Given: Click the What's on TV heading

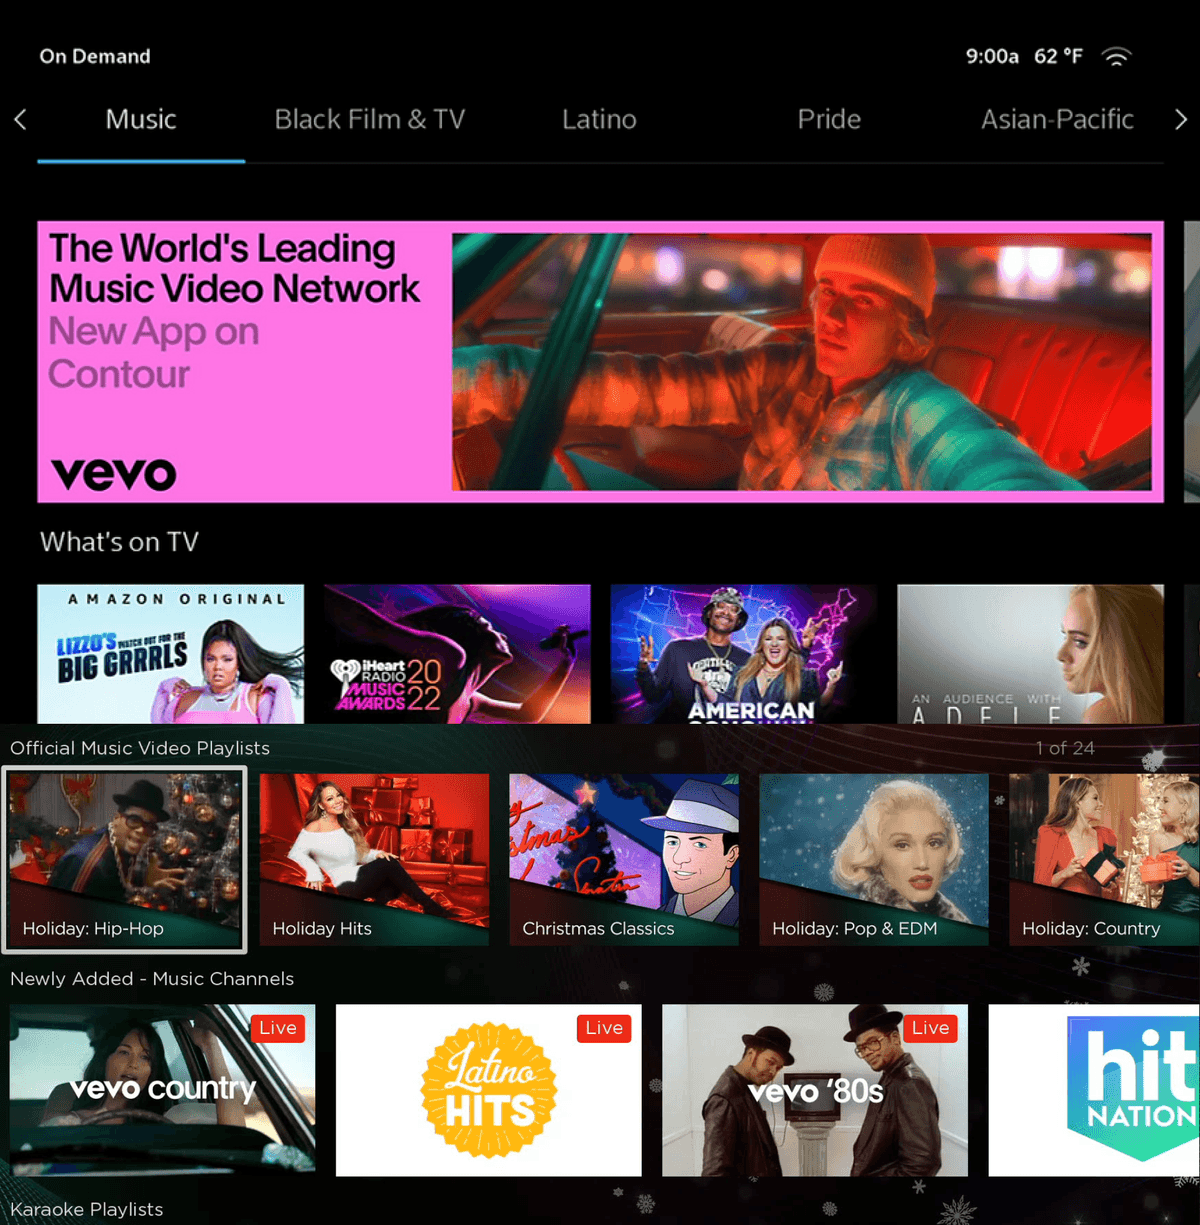Looking at the screenshot, I should (119, 542).
